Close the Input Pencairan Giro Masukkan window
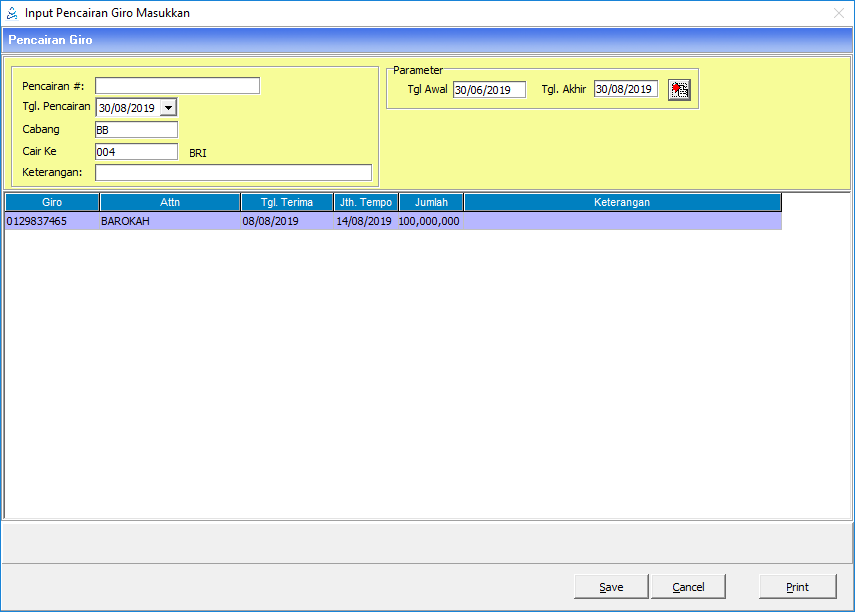The height and width of the screenshot is (612, 855). pyautogui.click(x=838, y=13)
